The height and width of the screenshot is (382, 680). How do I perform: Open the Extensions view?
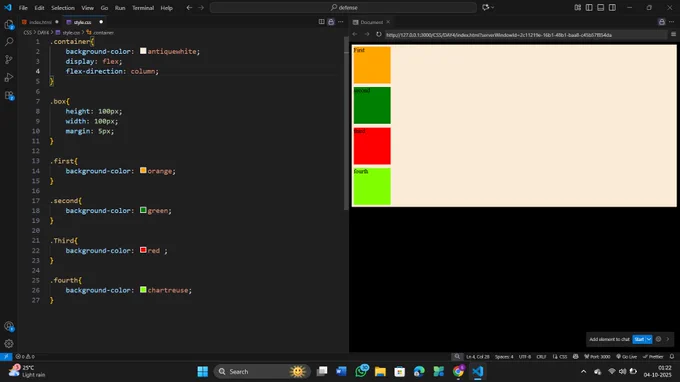[9, 95]
